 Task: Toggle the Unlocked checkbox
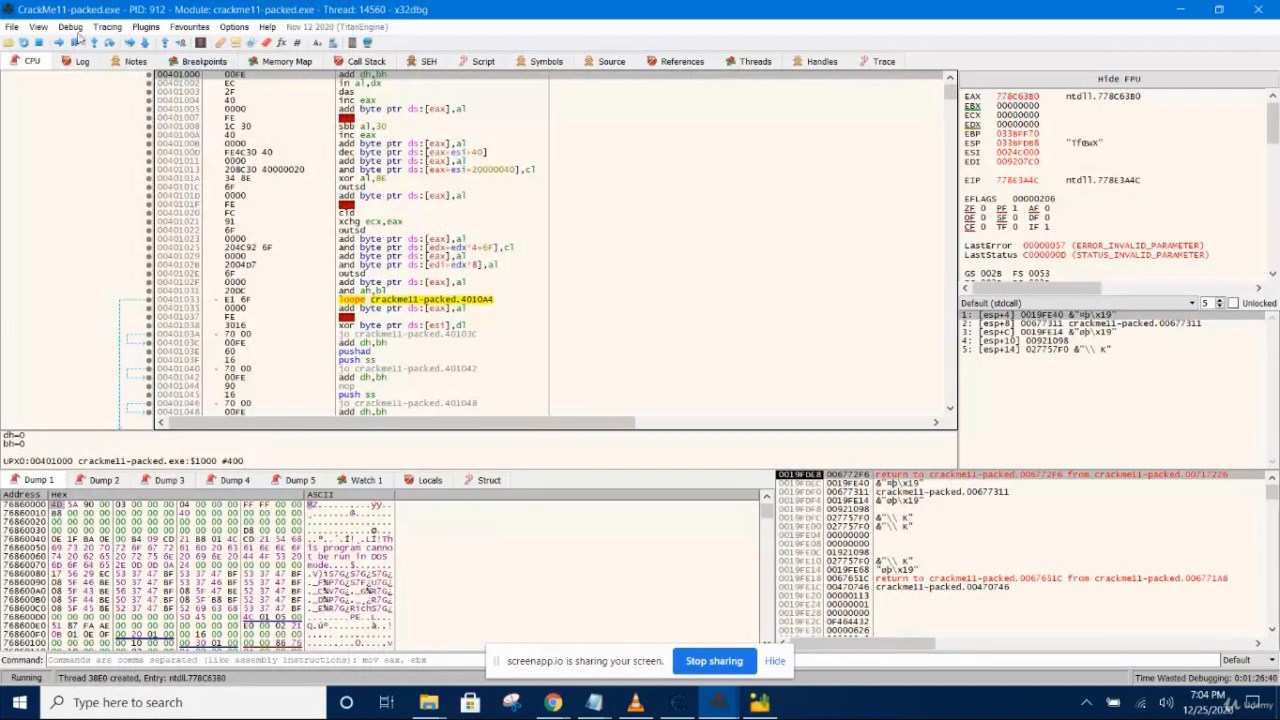tap(1233, 303)
